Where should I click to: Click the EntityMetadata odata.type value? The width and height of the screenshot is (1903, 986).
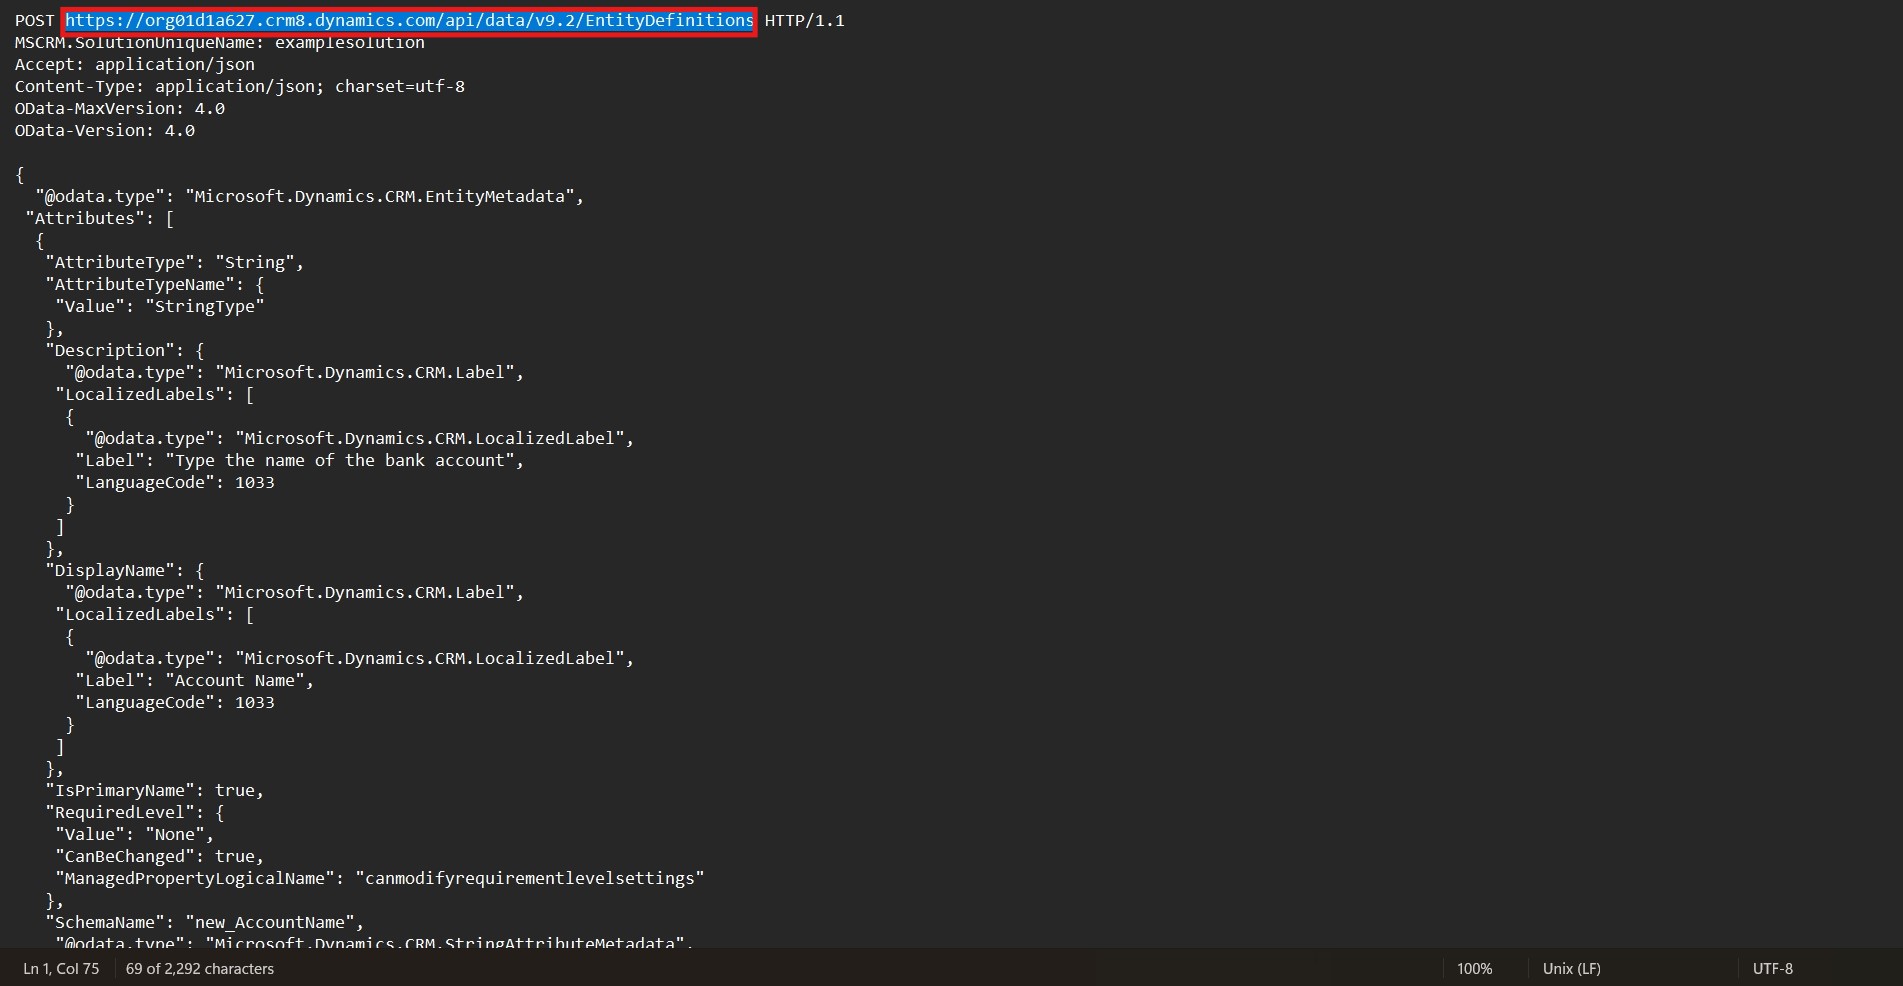tap(384, 196)
